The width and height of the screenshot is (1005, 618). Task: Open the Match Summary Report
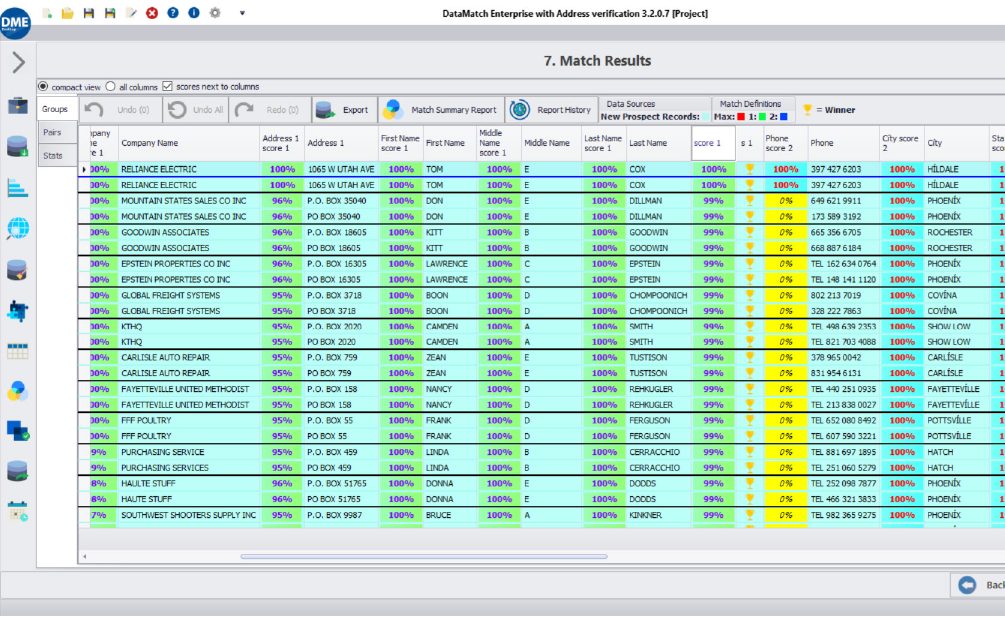441,110
